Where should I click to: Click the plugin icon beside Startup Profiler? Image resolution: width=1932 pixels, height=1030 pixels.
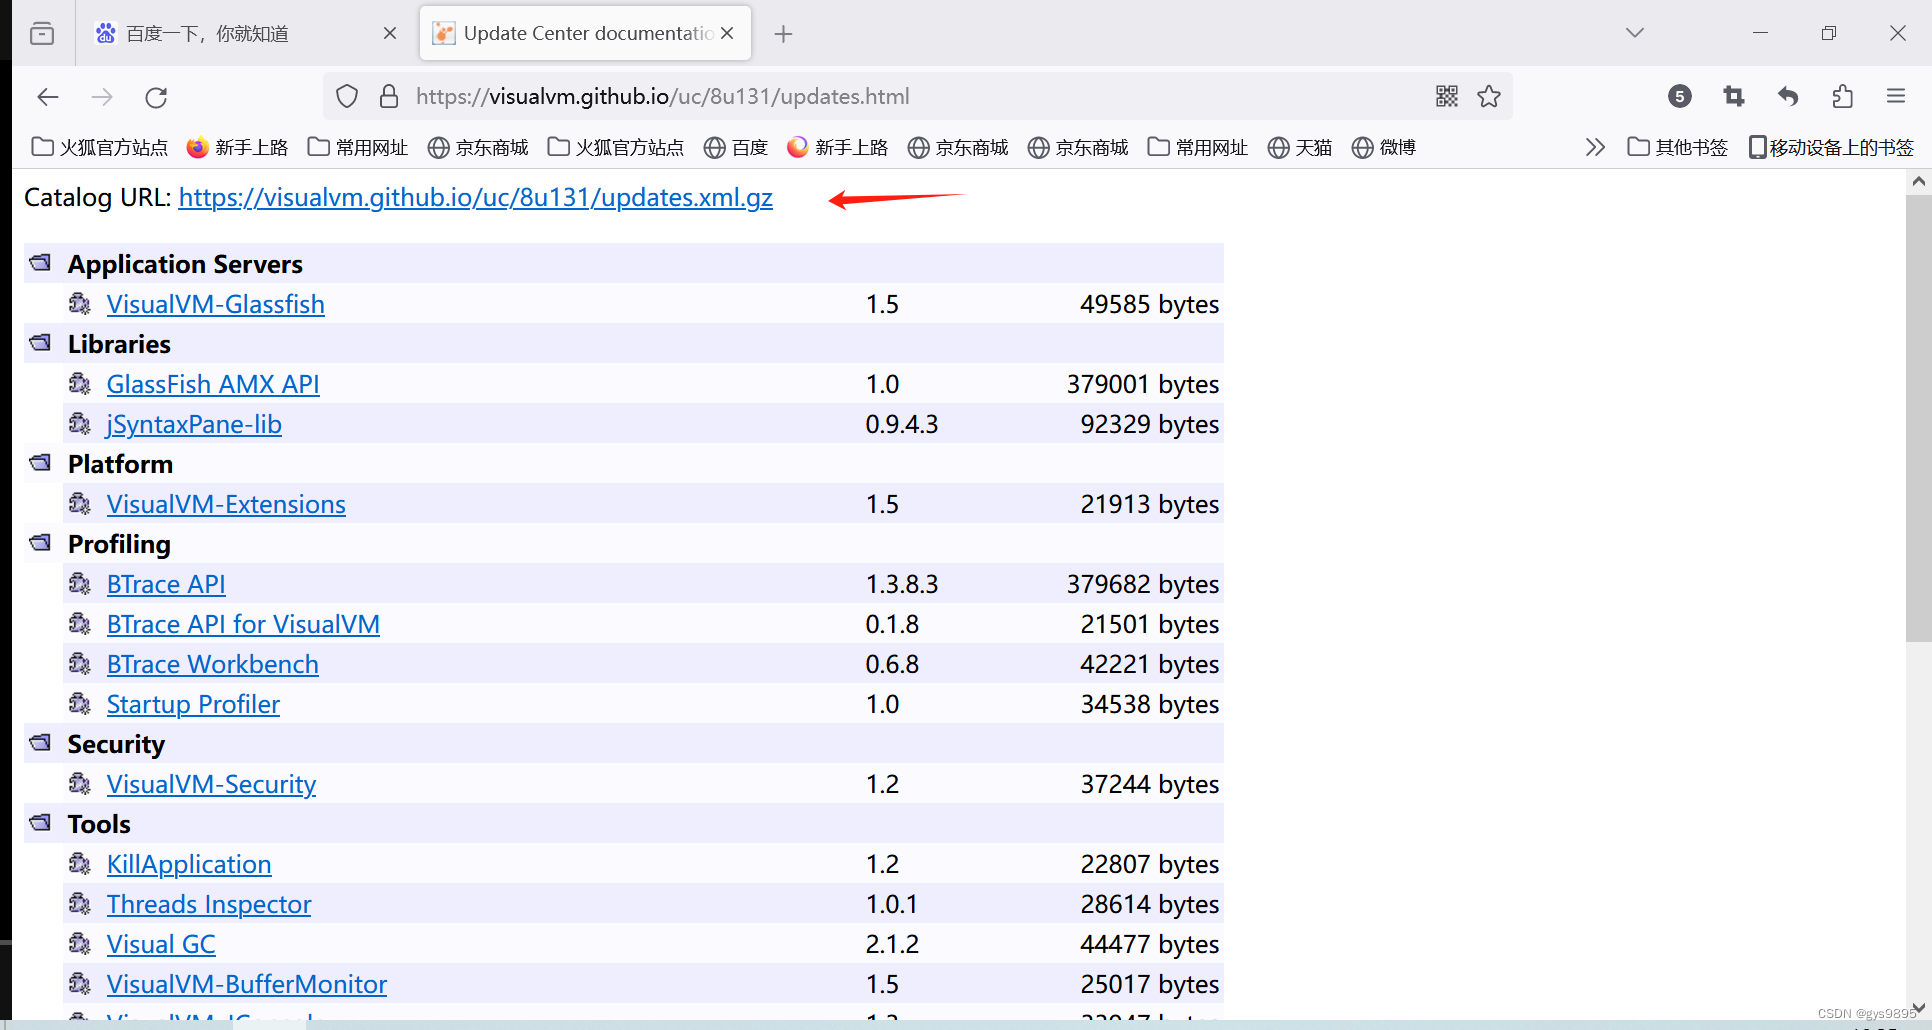[80, 703]
